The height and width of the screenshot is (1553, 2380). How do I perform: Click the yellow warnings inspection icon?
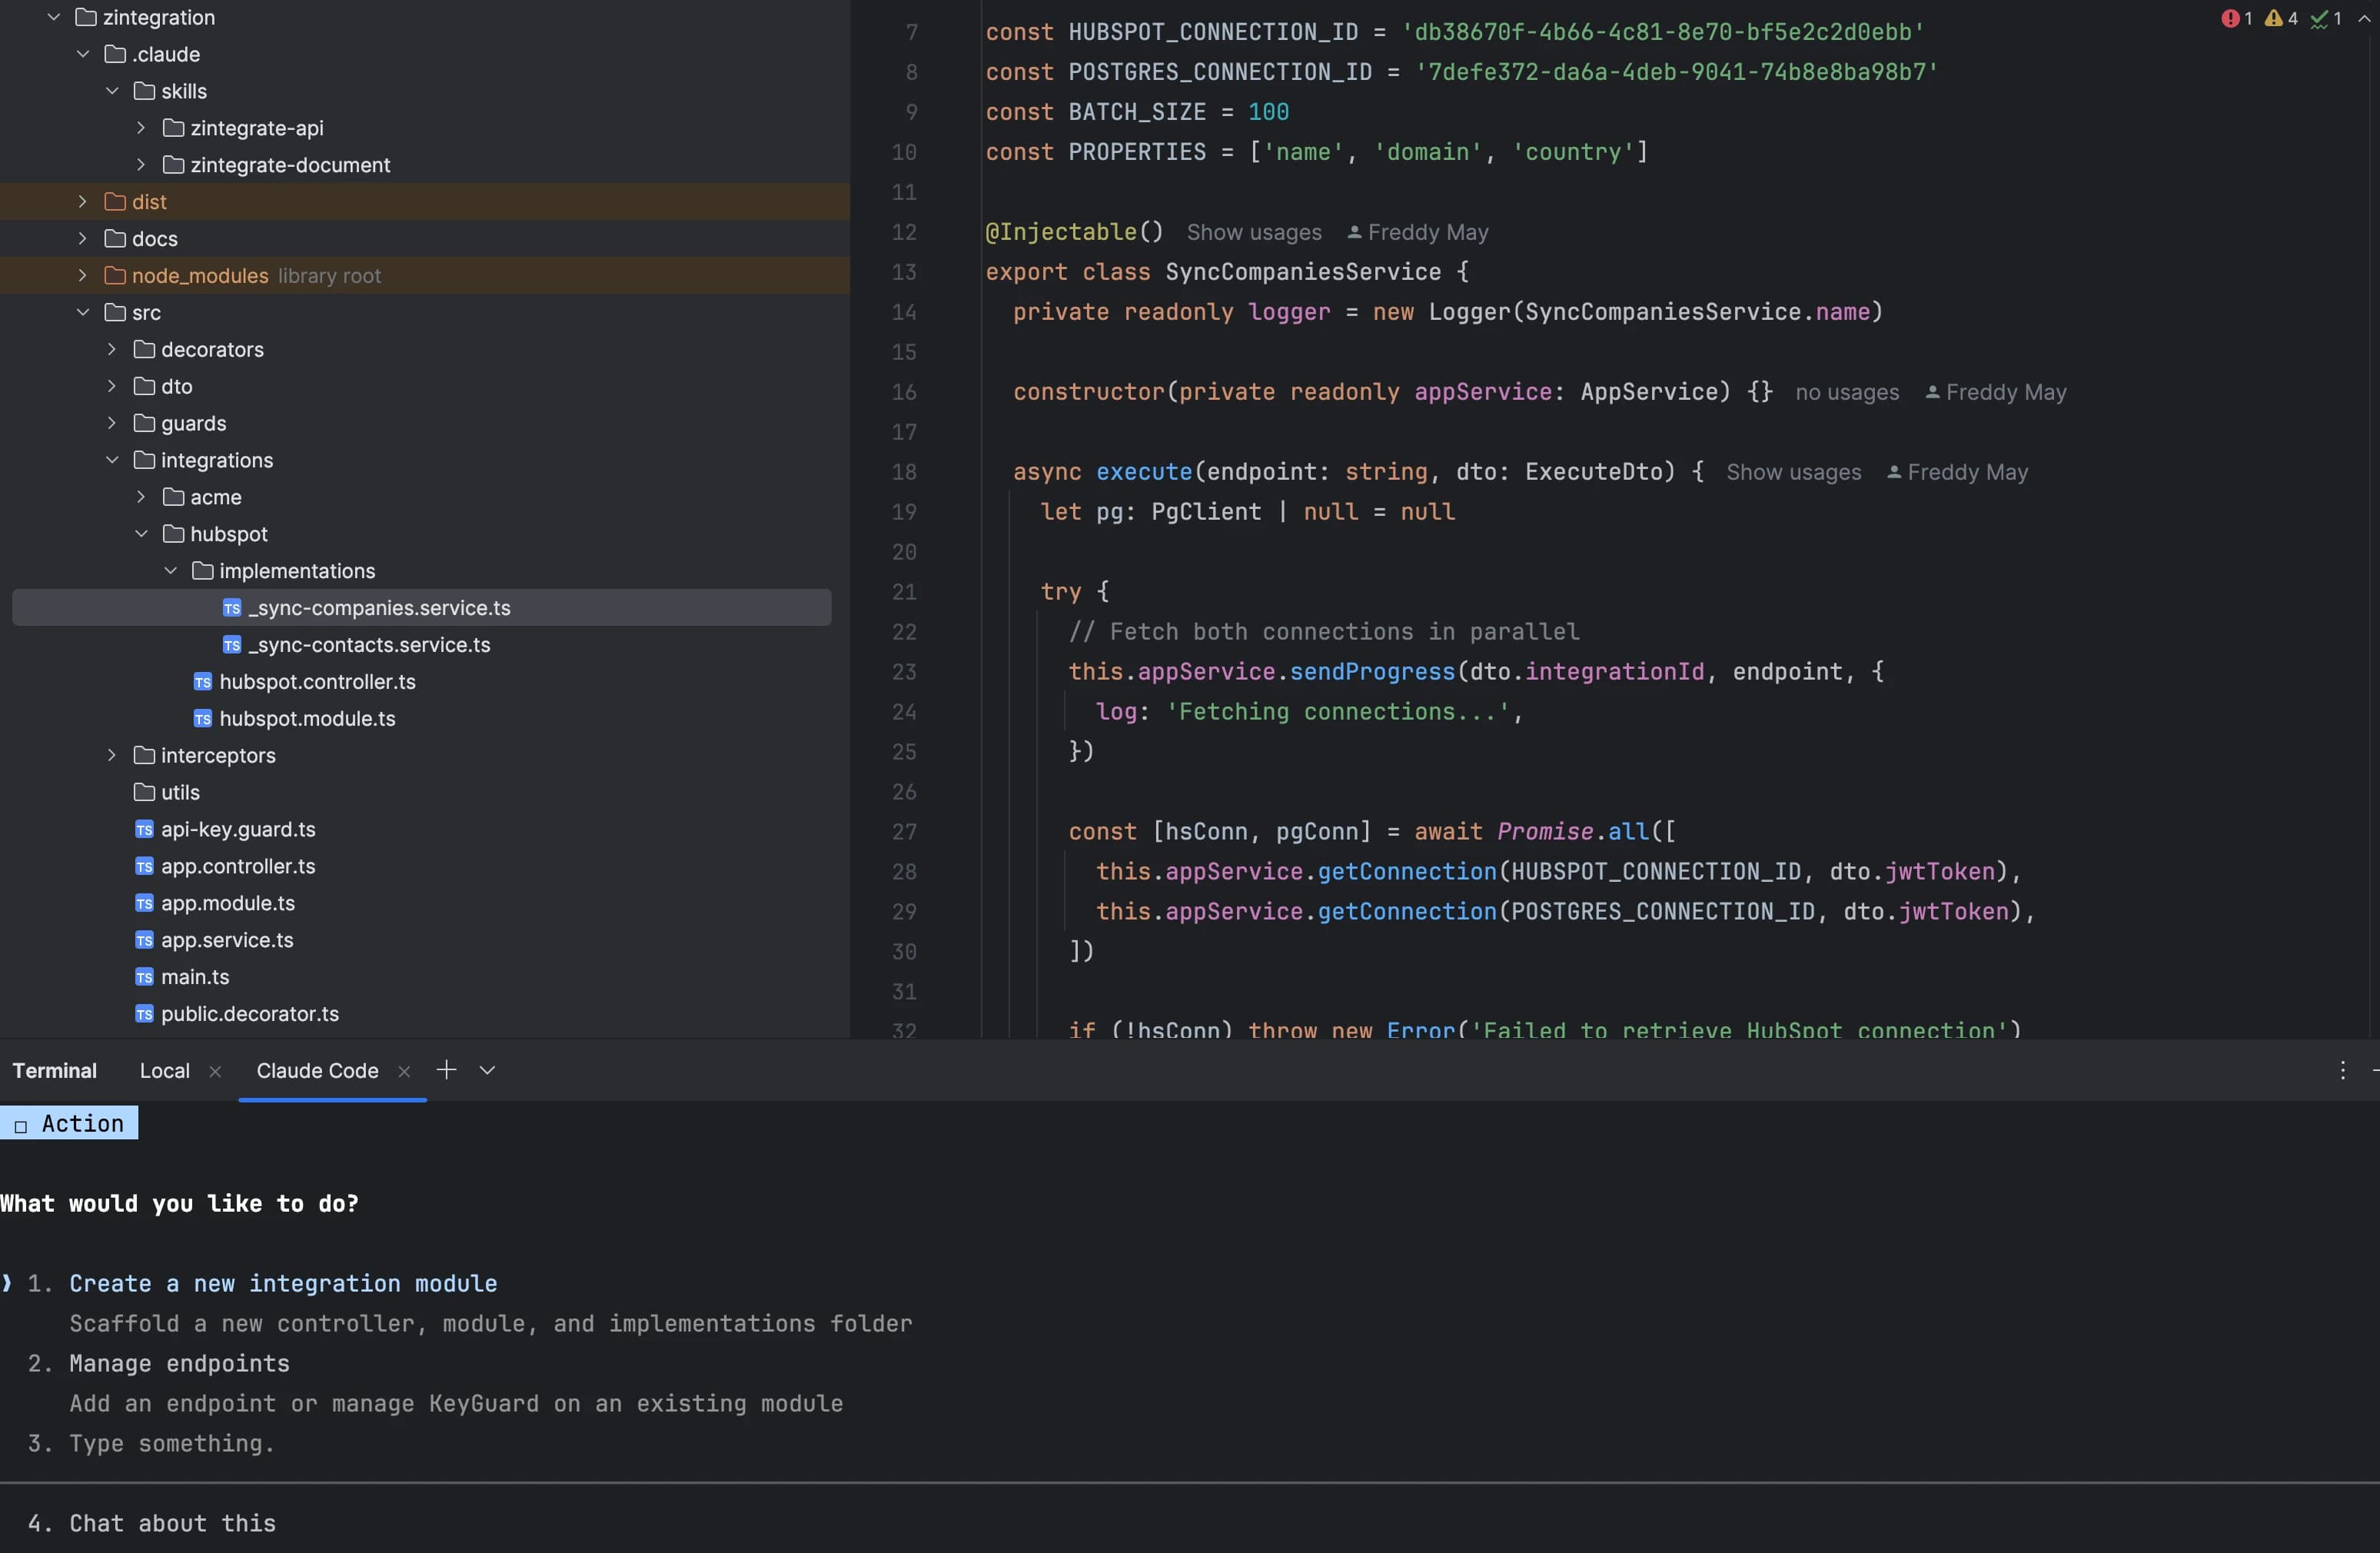[x=2275, y=18]
